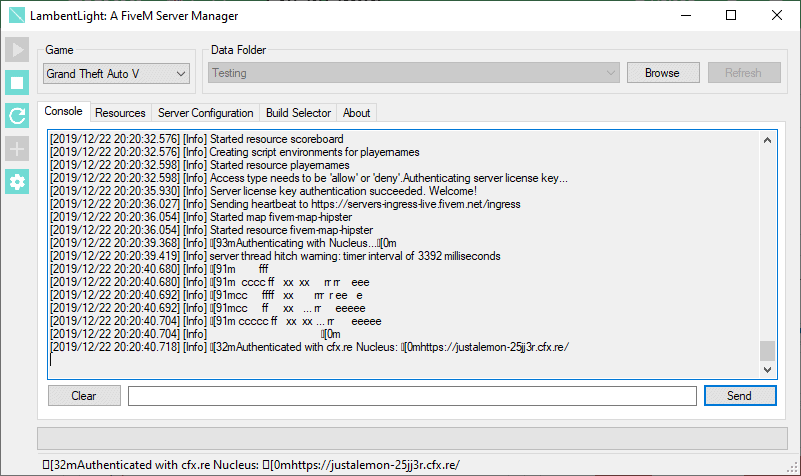The height and width of the screenshot is (476, 801).
Task: Stop the server with the square icon
Action: (17, 83)
